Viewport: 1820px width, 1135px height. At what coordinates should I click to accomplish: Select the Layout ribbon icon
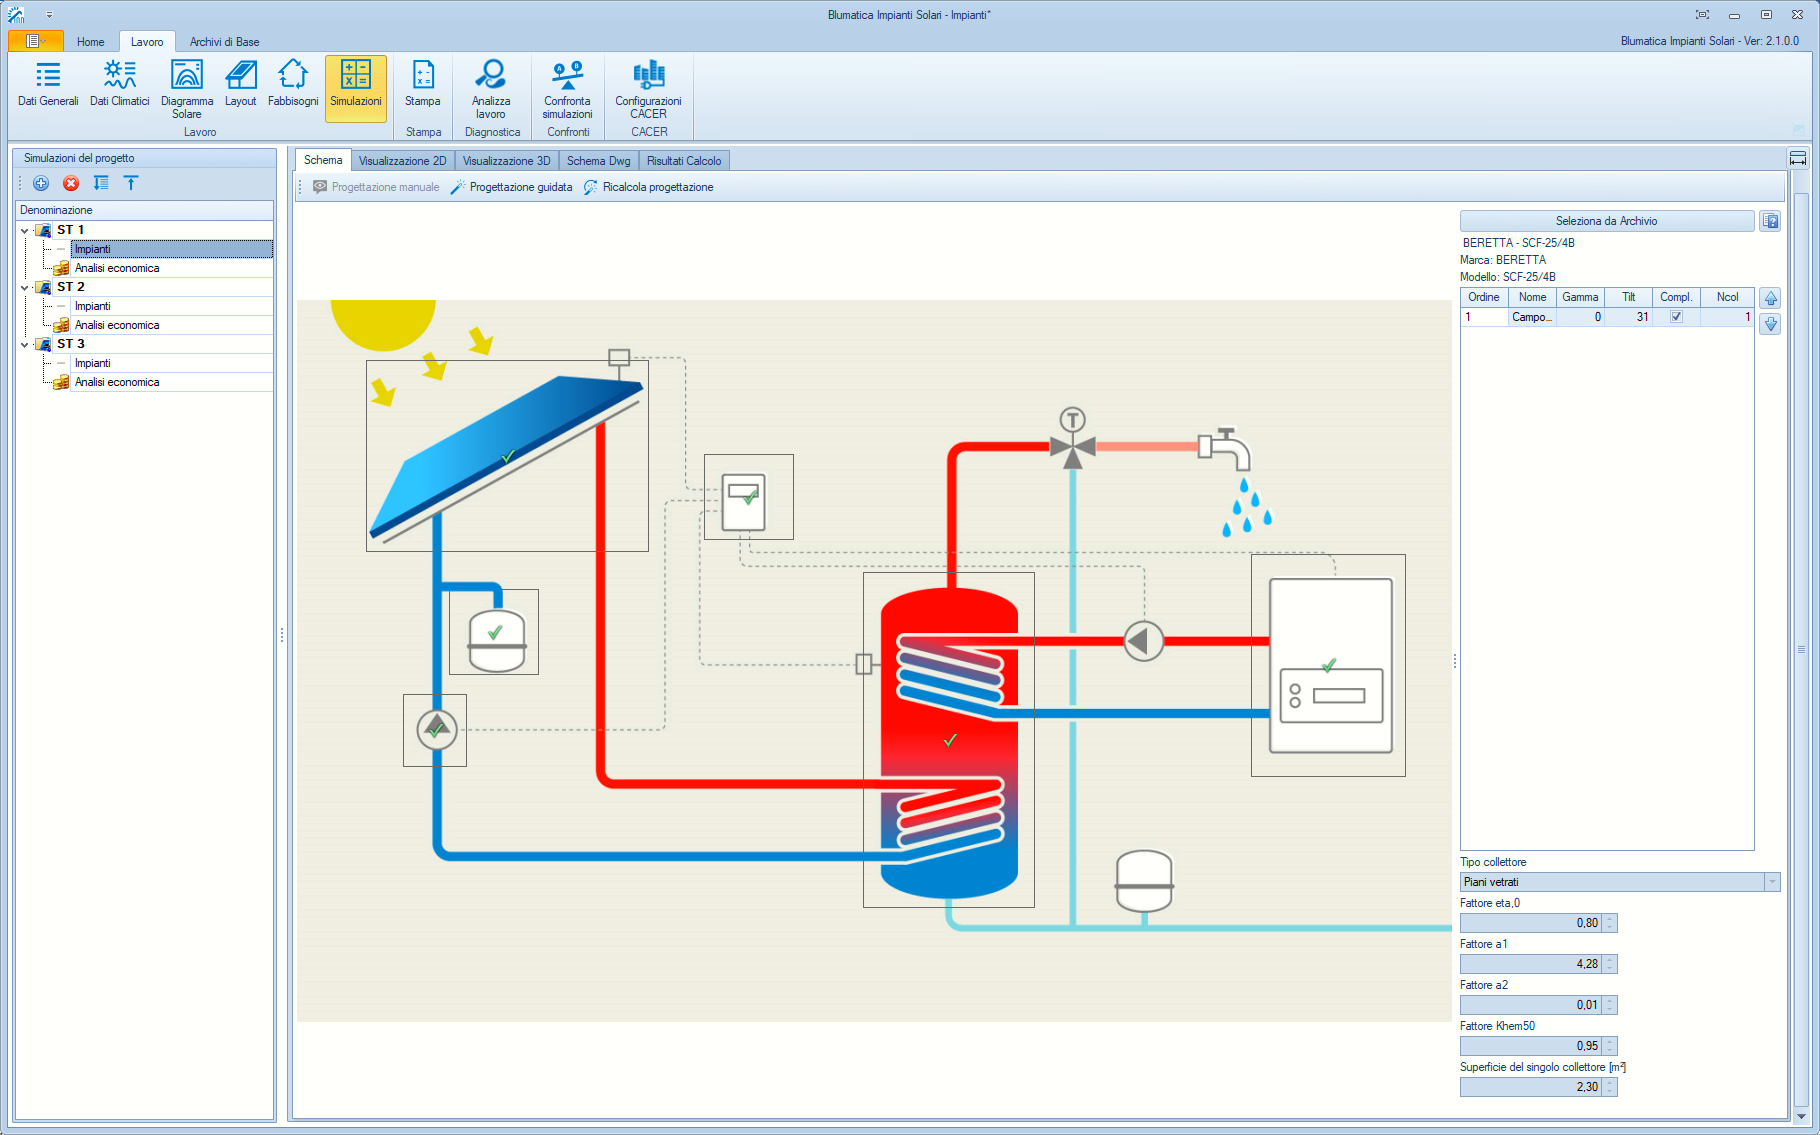tap(240, 84)
